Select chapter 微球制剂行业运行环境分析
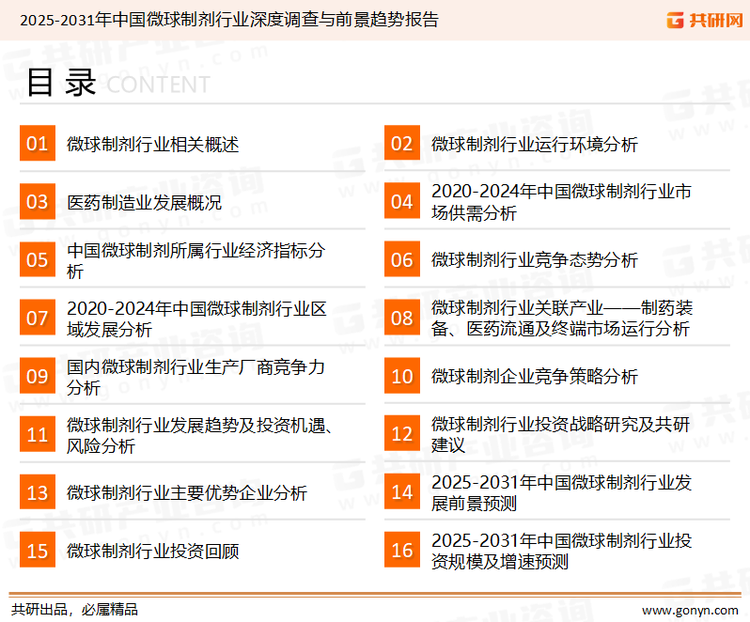Image resolution: width=750 pixels, height=622 pixels. [534, 144]
